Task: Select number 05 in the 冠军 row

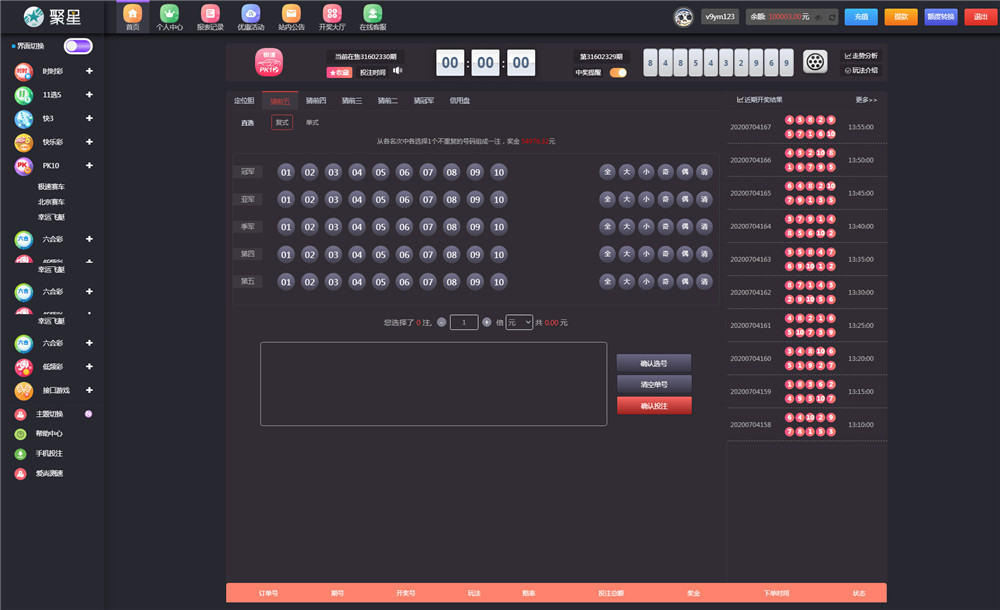Action: point(380,172)
